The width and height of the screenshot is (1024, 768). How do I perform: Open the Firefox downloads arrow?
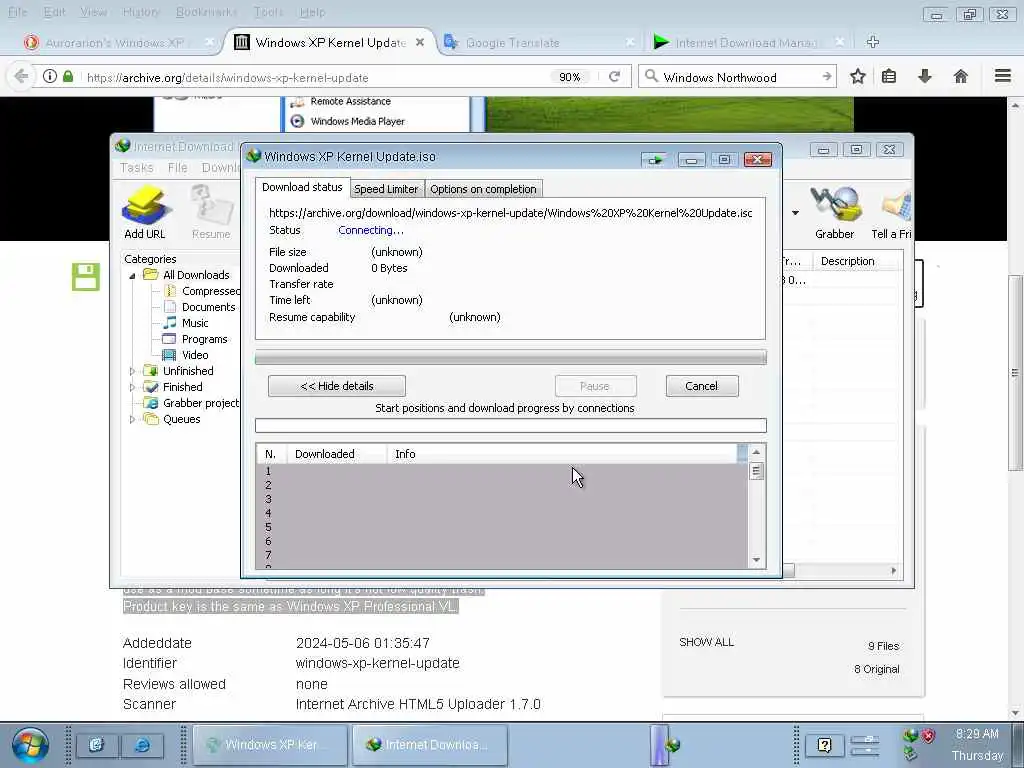[x=925, y=76]
